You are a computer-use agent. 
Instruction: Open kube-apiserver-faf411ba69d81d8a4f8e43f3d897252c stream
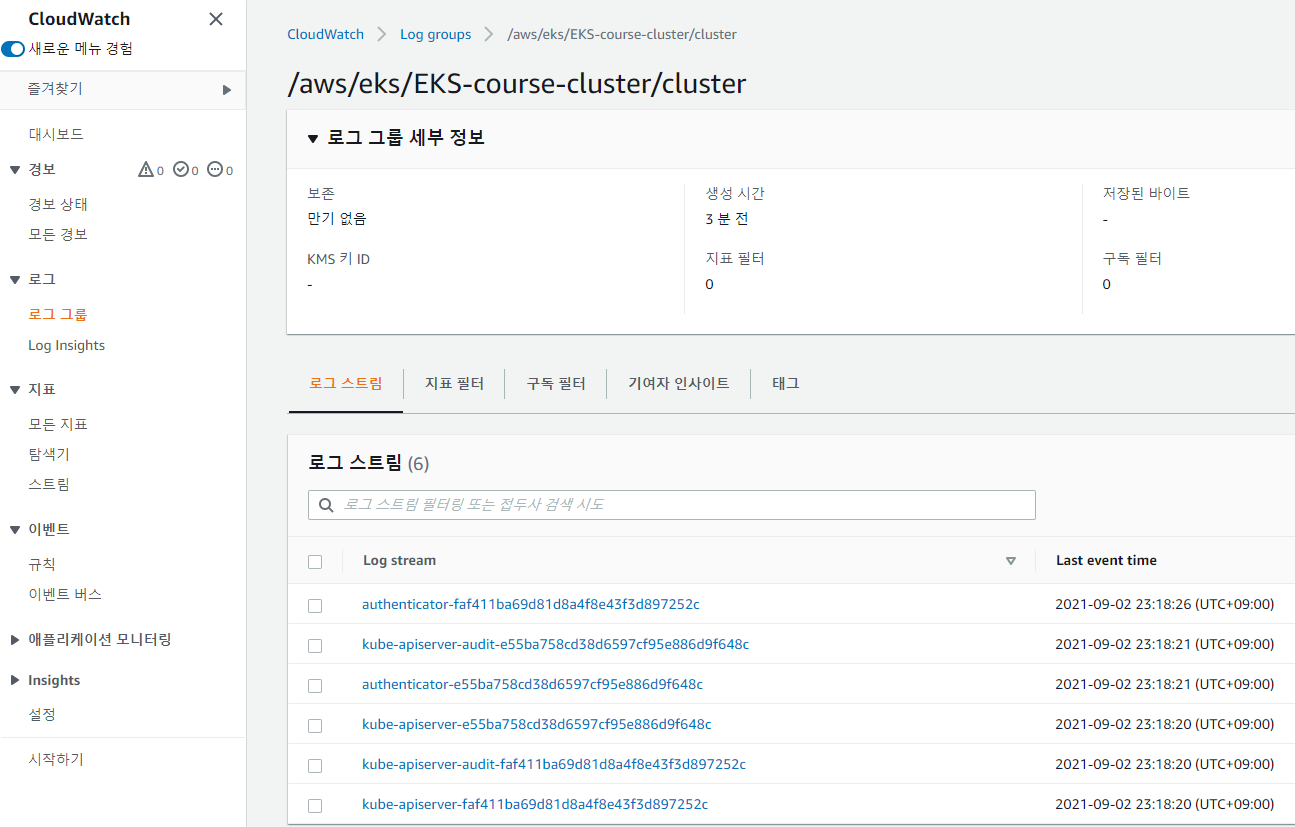[535, 804]
